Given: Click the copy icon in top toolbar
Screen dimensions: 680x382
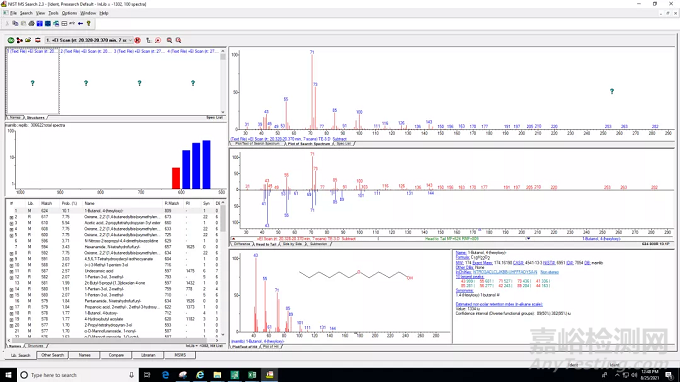Looking at the screenshot, I should pos(15,23).
